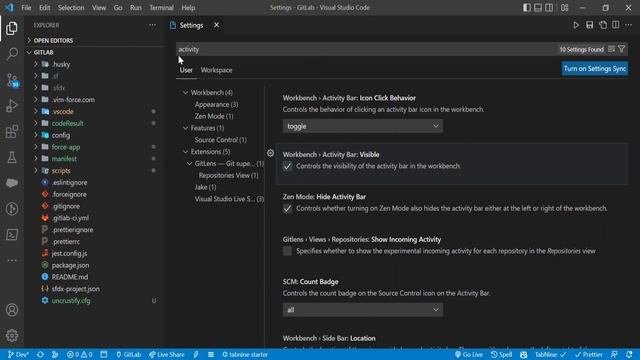Viewport: 640px width, 360px height.
Task: Open the Search view in activity bar
Action: click(12, 54)
